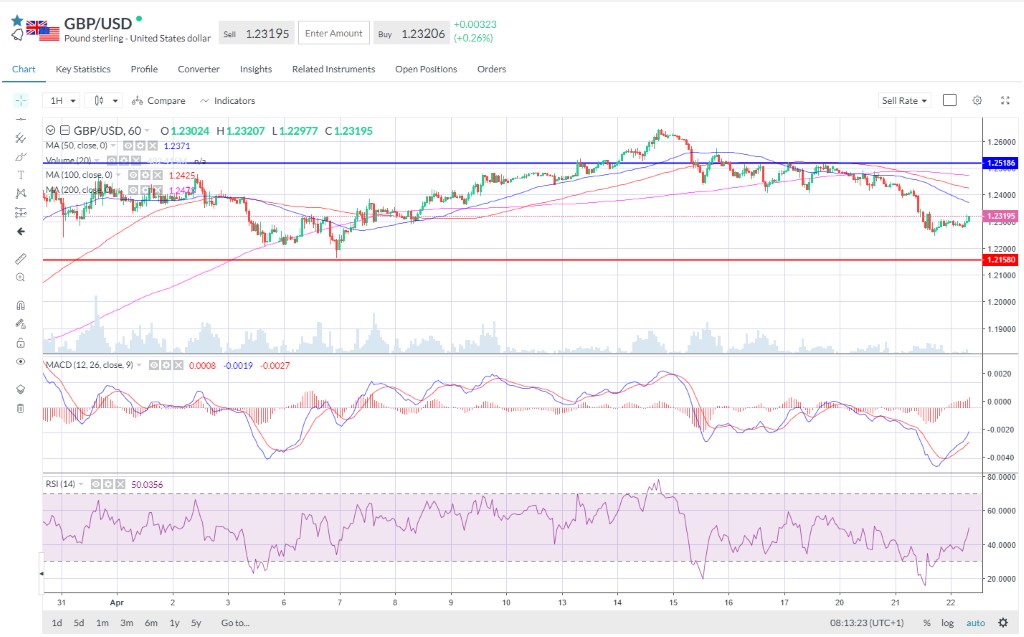Click the ruler measure tool

coord(21,259)
